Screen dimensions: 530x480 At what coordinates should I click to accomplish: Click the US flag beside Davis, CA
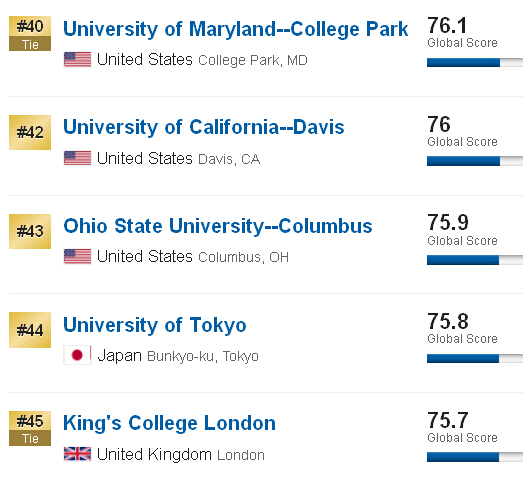pos(77,158)
